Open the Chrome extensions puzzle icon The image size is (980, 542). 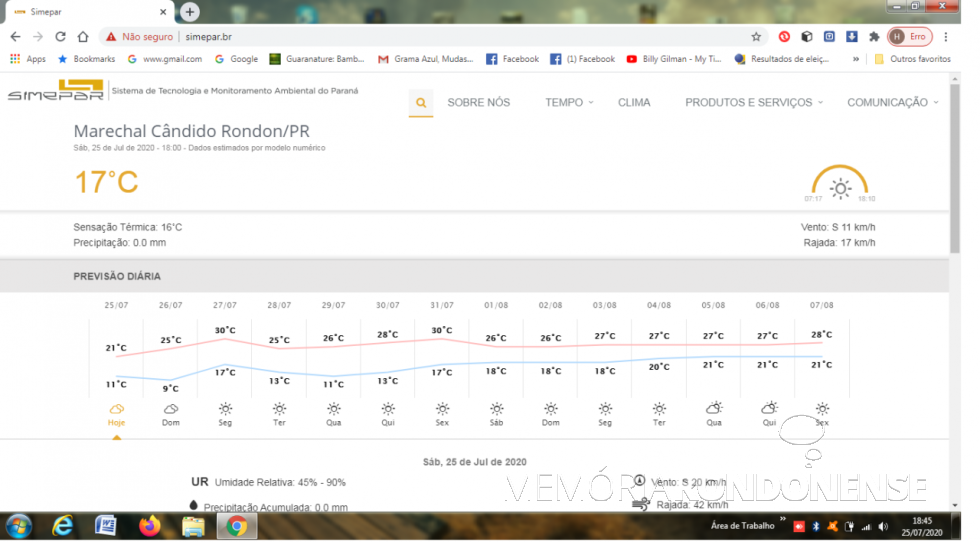coord(874,36)
